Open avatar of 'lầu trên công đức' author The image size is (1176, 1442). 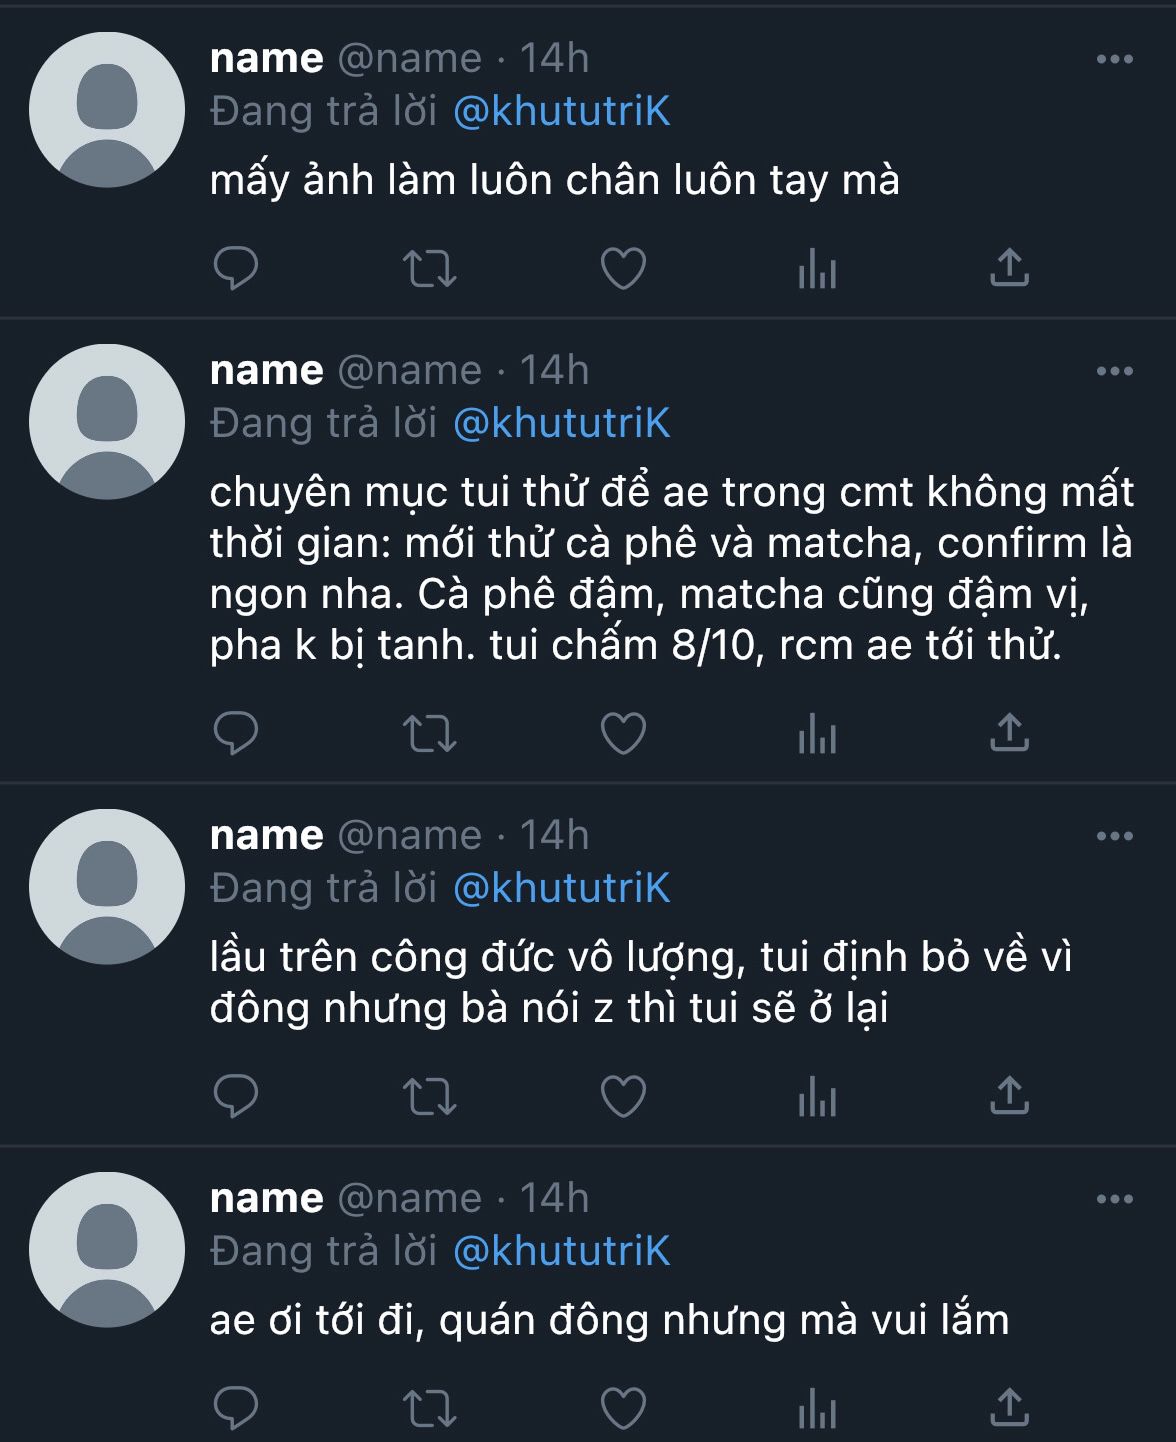[107, 887]
